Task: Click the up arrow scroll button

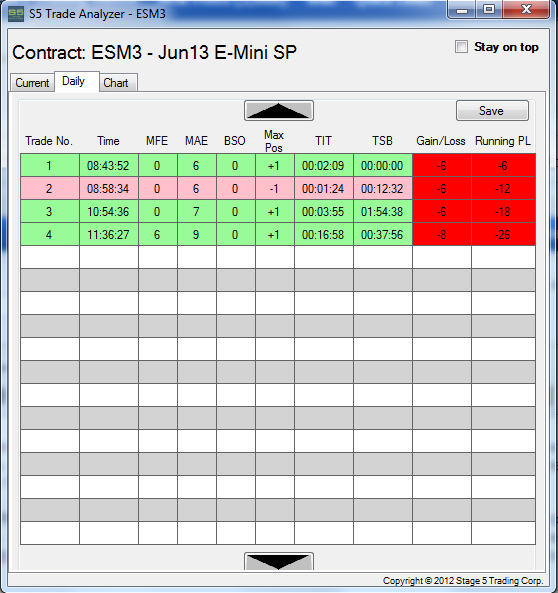Action: pyautogui.click(x=279, y=111)
